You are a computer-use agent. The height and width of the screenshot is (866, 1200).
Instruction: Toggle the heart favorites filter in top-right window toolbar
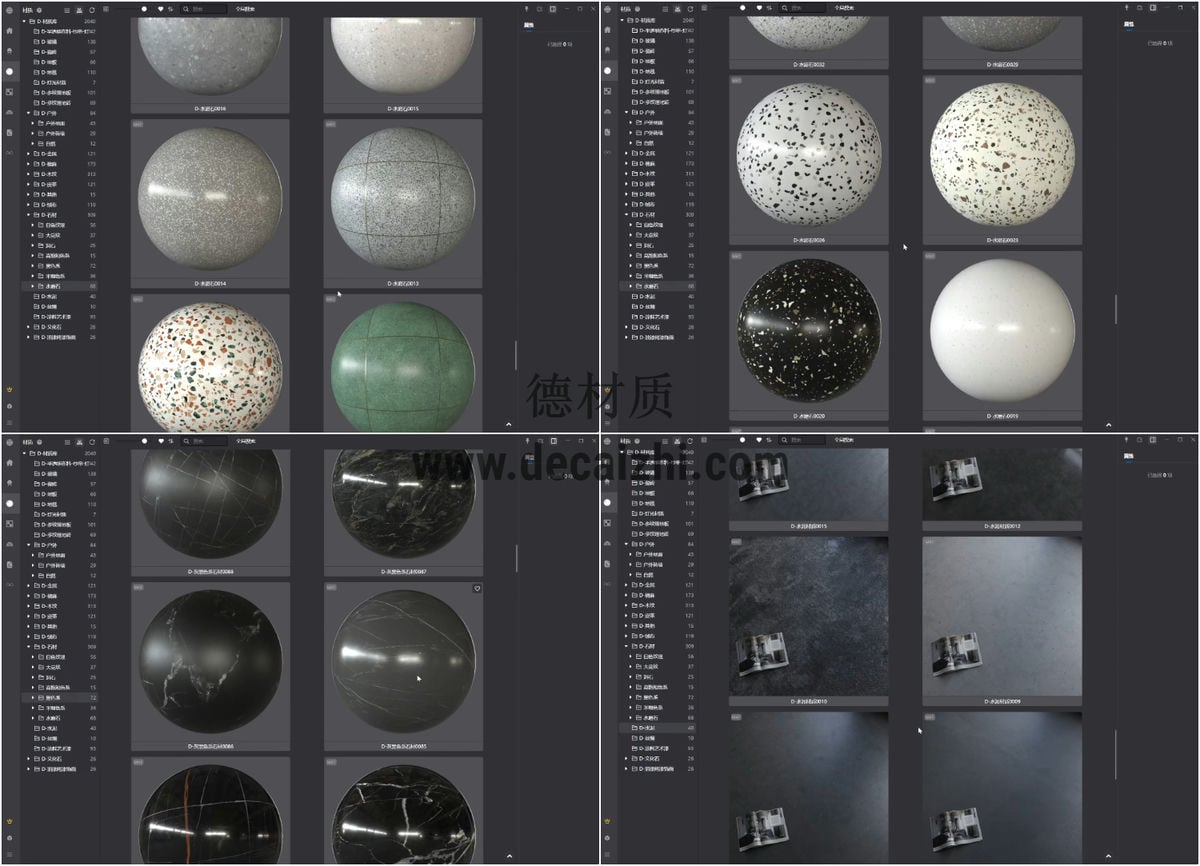(758, 8)
